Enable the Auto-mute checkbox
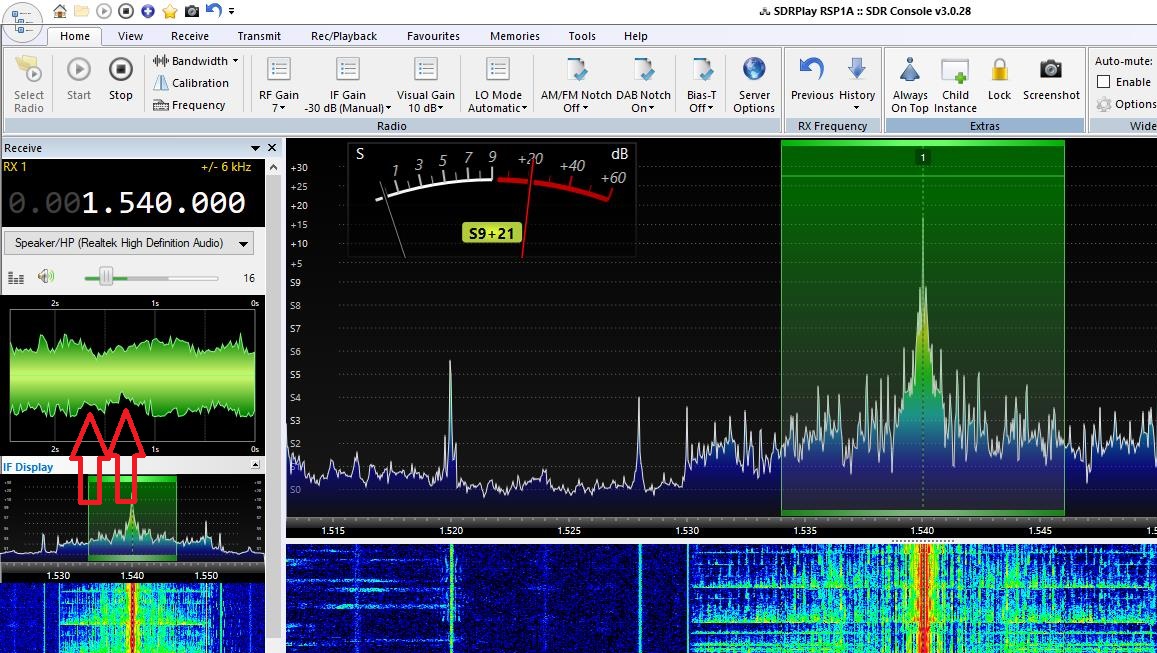This screenshot has width=1157, height=653. click(x=1104, y=82)
